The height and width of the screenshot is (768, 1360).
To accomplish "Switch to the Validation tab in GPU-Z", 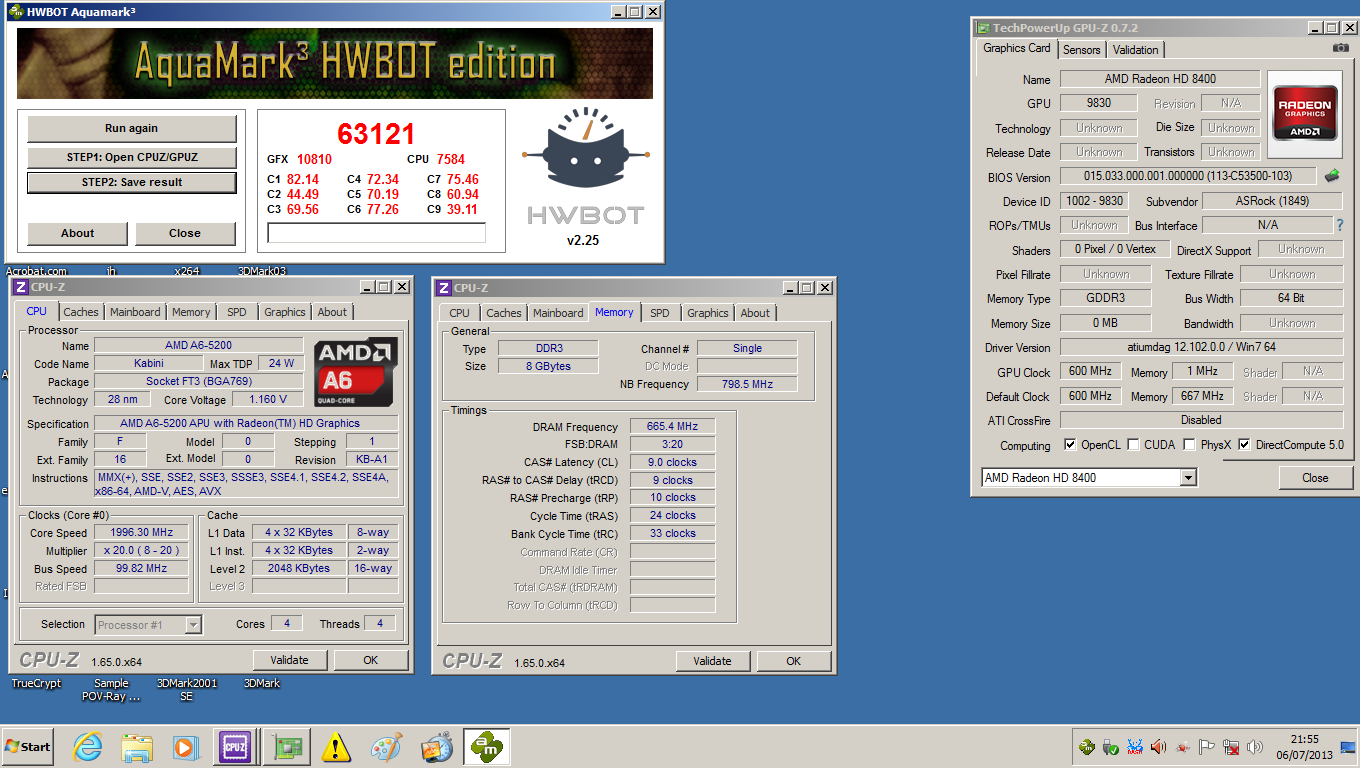I will [1136, 50].
